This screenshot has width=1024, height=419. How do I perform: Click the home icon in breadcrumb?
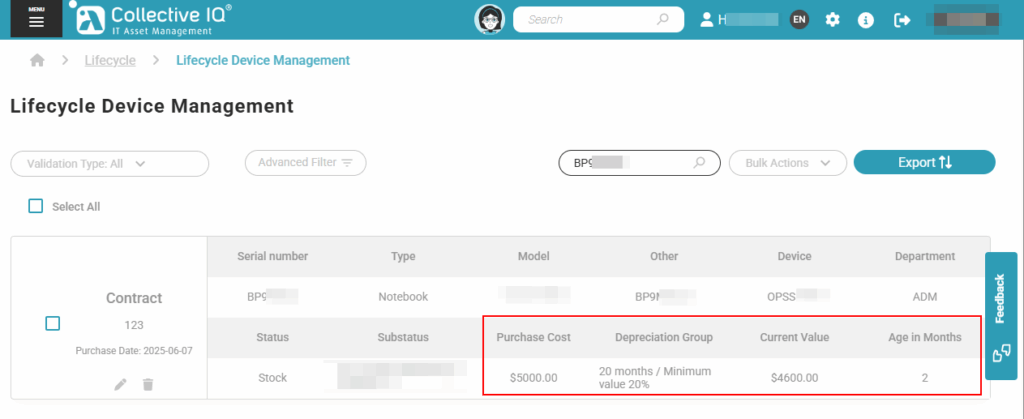[37, 60]
